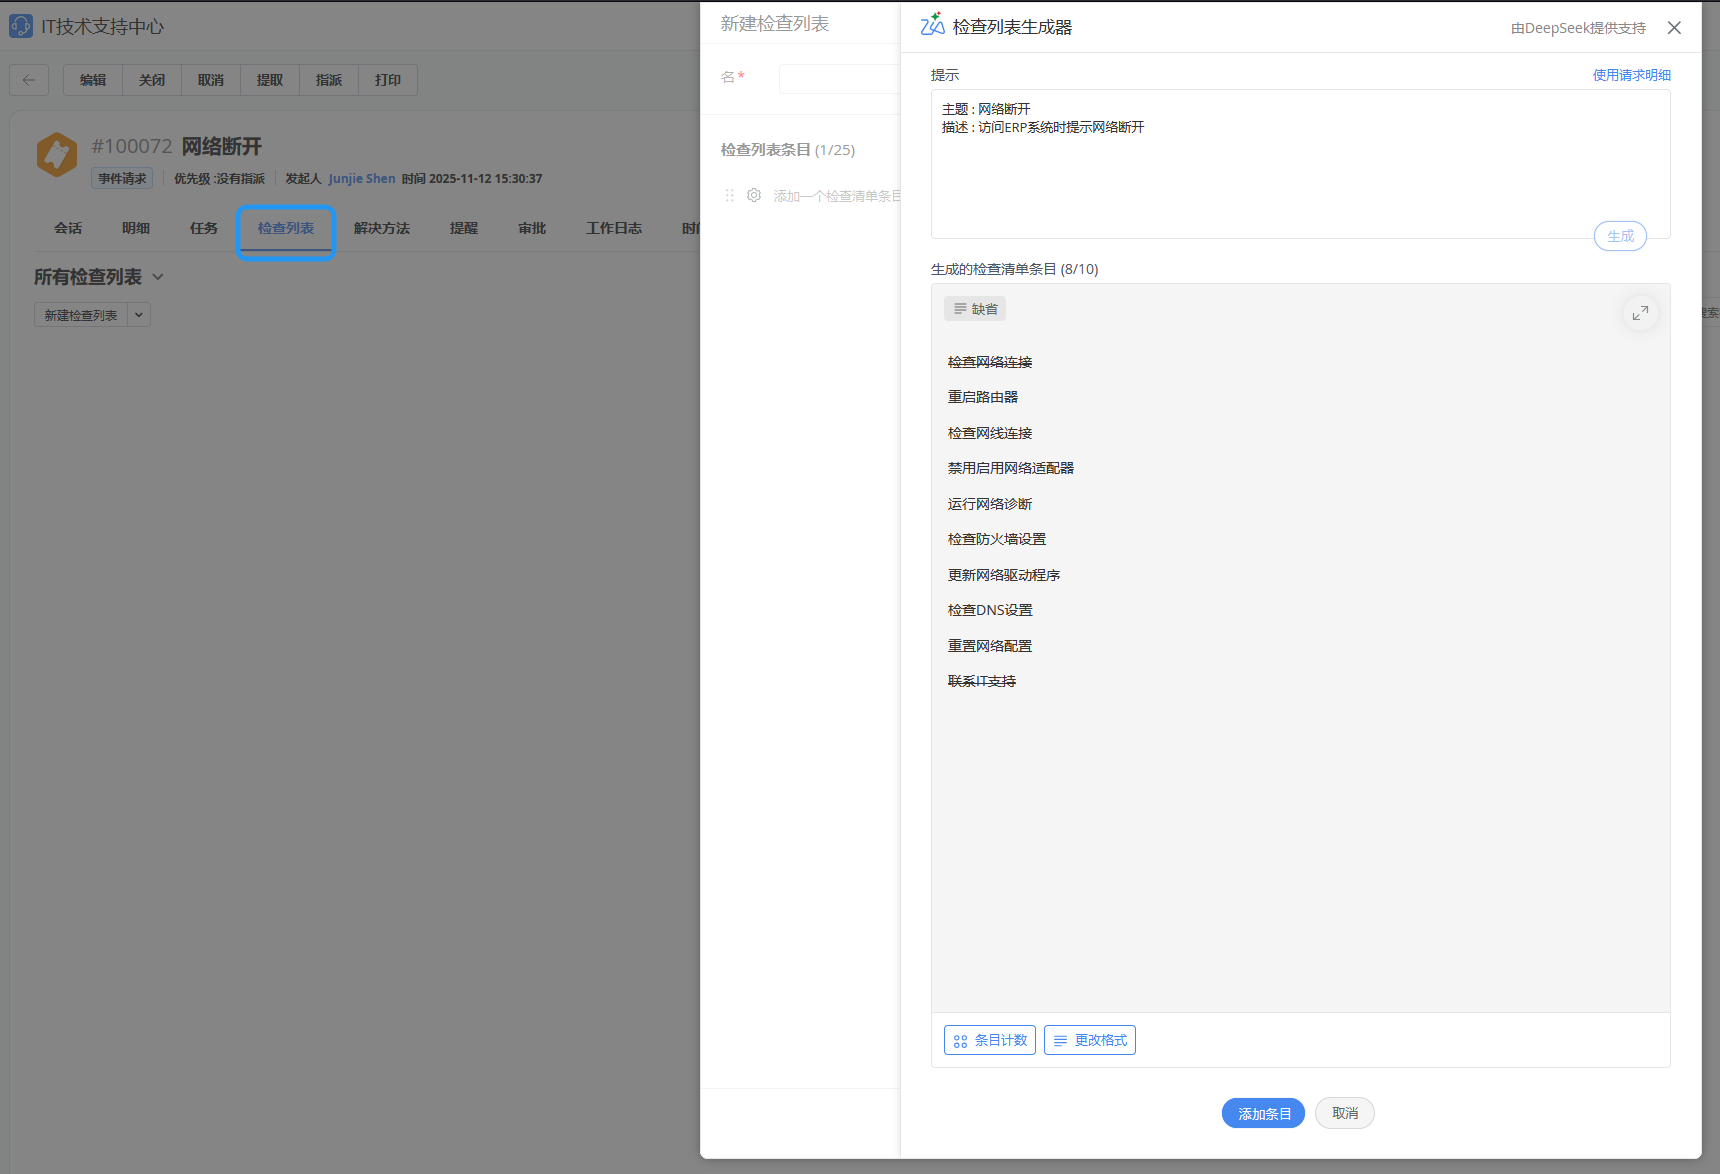Click the IT技术支持中心 headset icon
Screen dimensions: 1720x1174
point(21,26)
